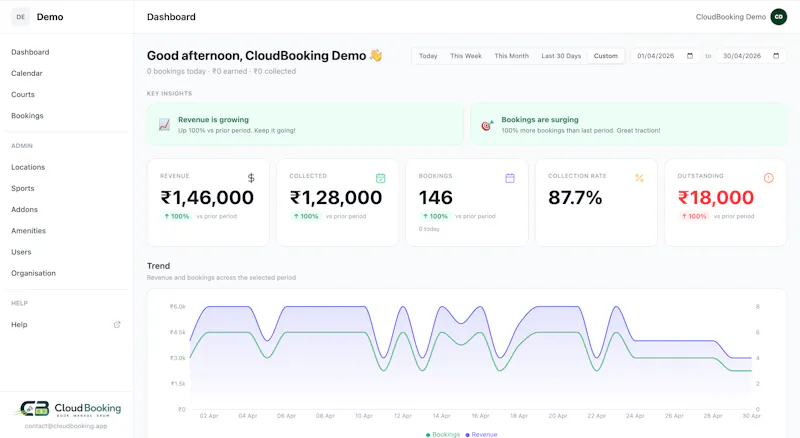800x438 pixels.
Task: Click the KEY INSIGHTS heading
Action: [x=169, y=93]
